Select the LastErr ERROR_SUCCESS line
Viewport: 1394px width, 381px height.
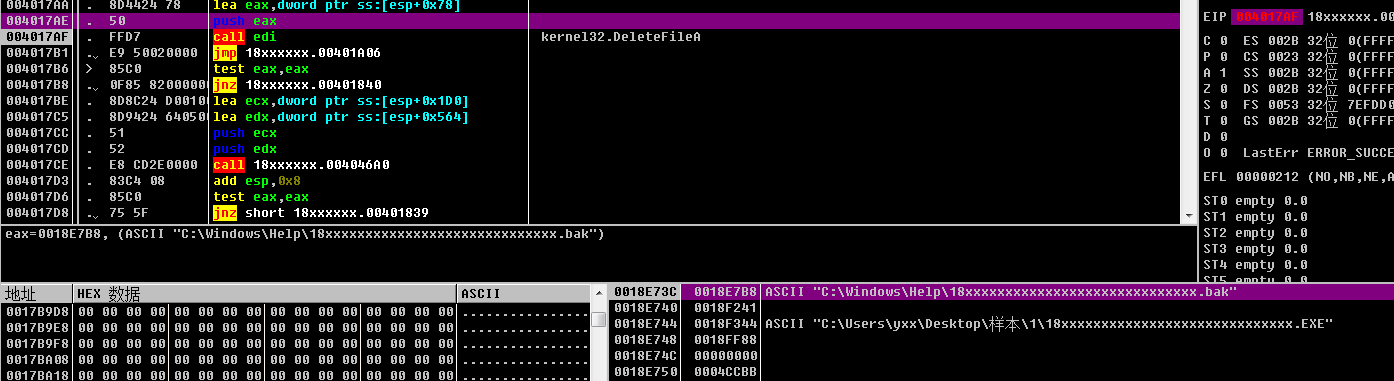tap(1318, 153)
